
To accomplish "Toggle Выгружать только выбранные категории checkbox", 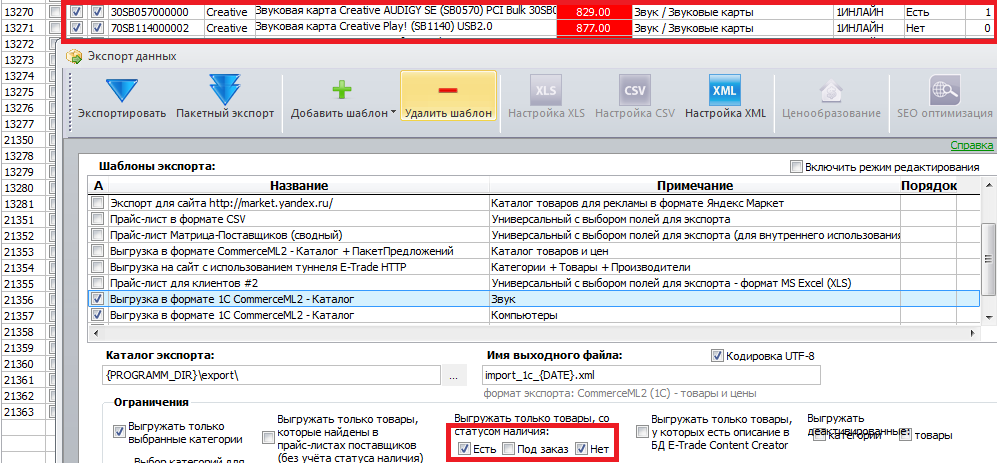I will pyautogui.click(x=118, y=431).
